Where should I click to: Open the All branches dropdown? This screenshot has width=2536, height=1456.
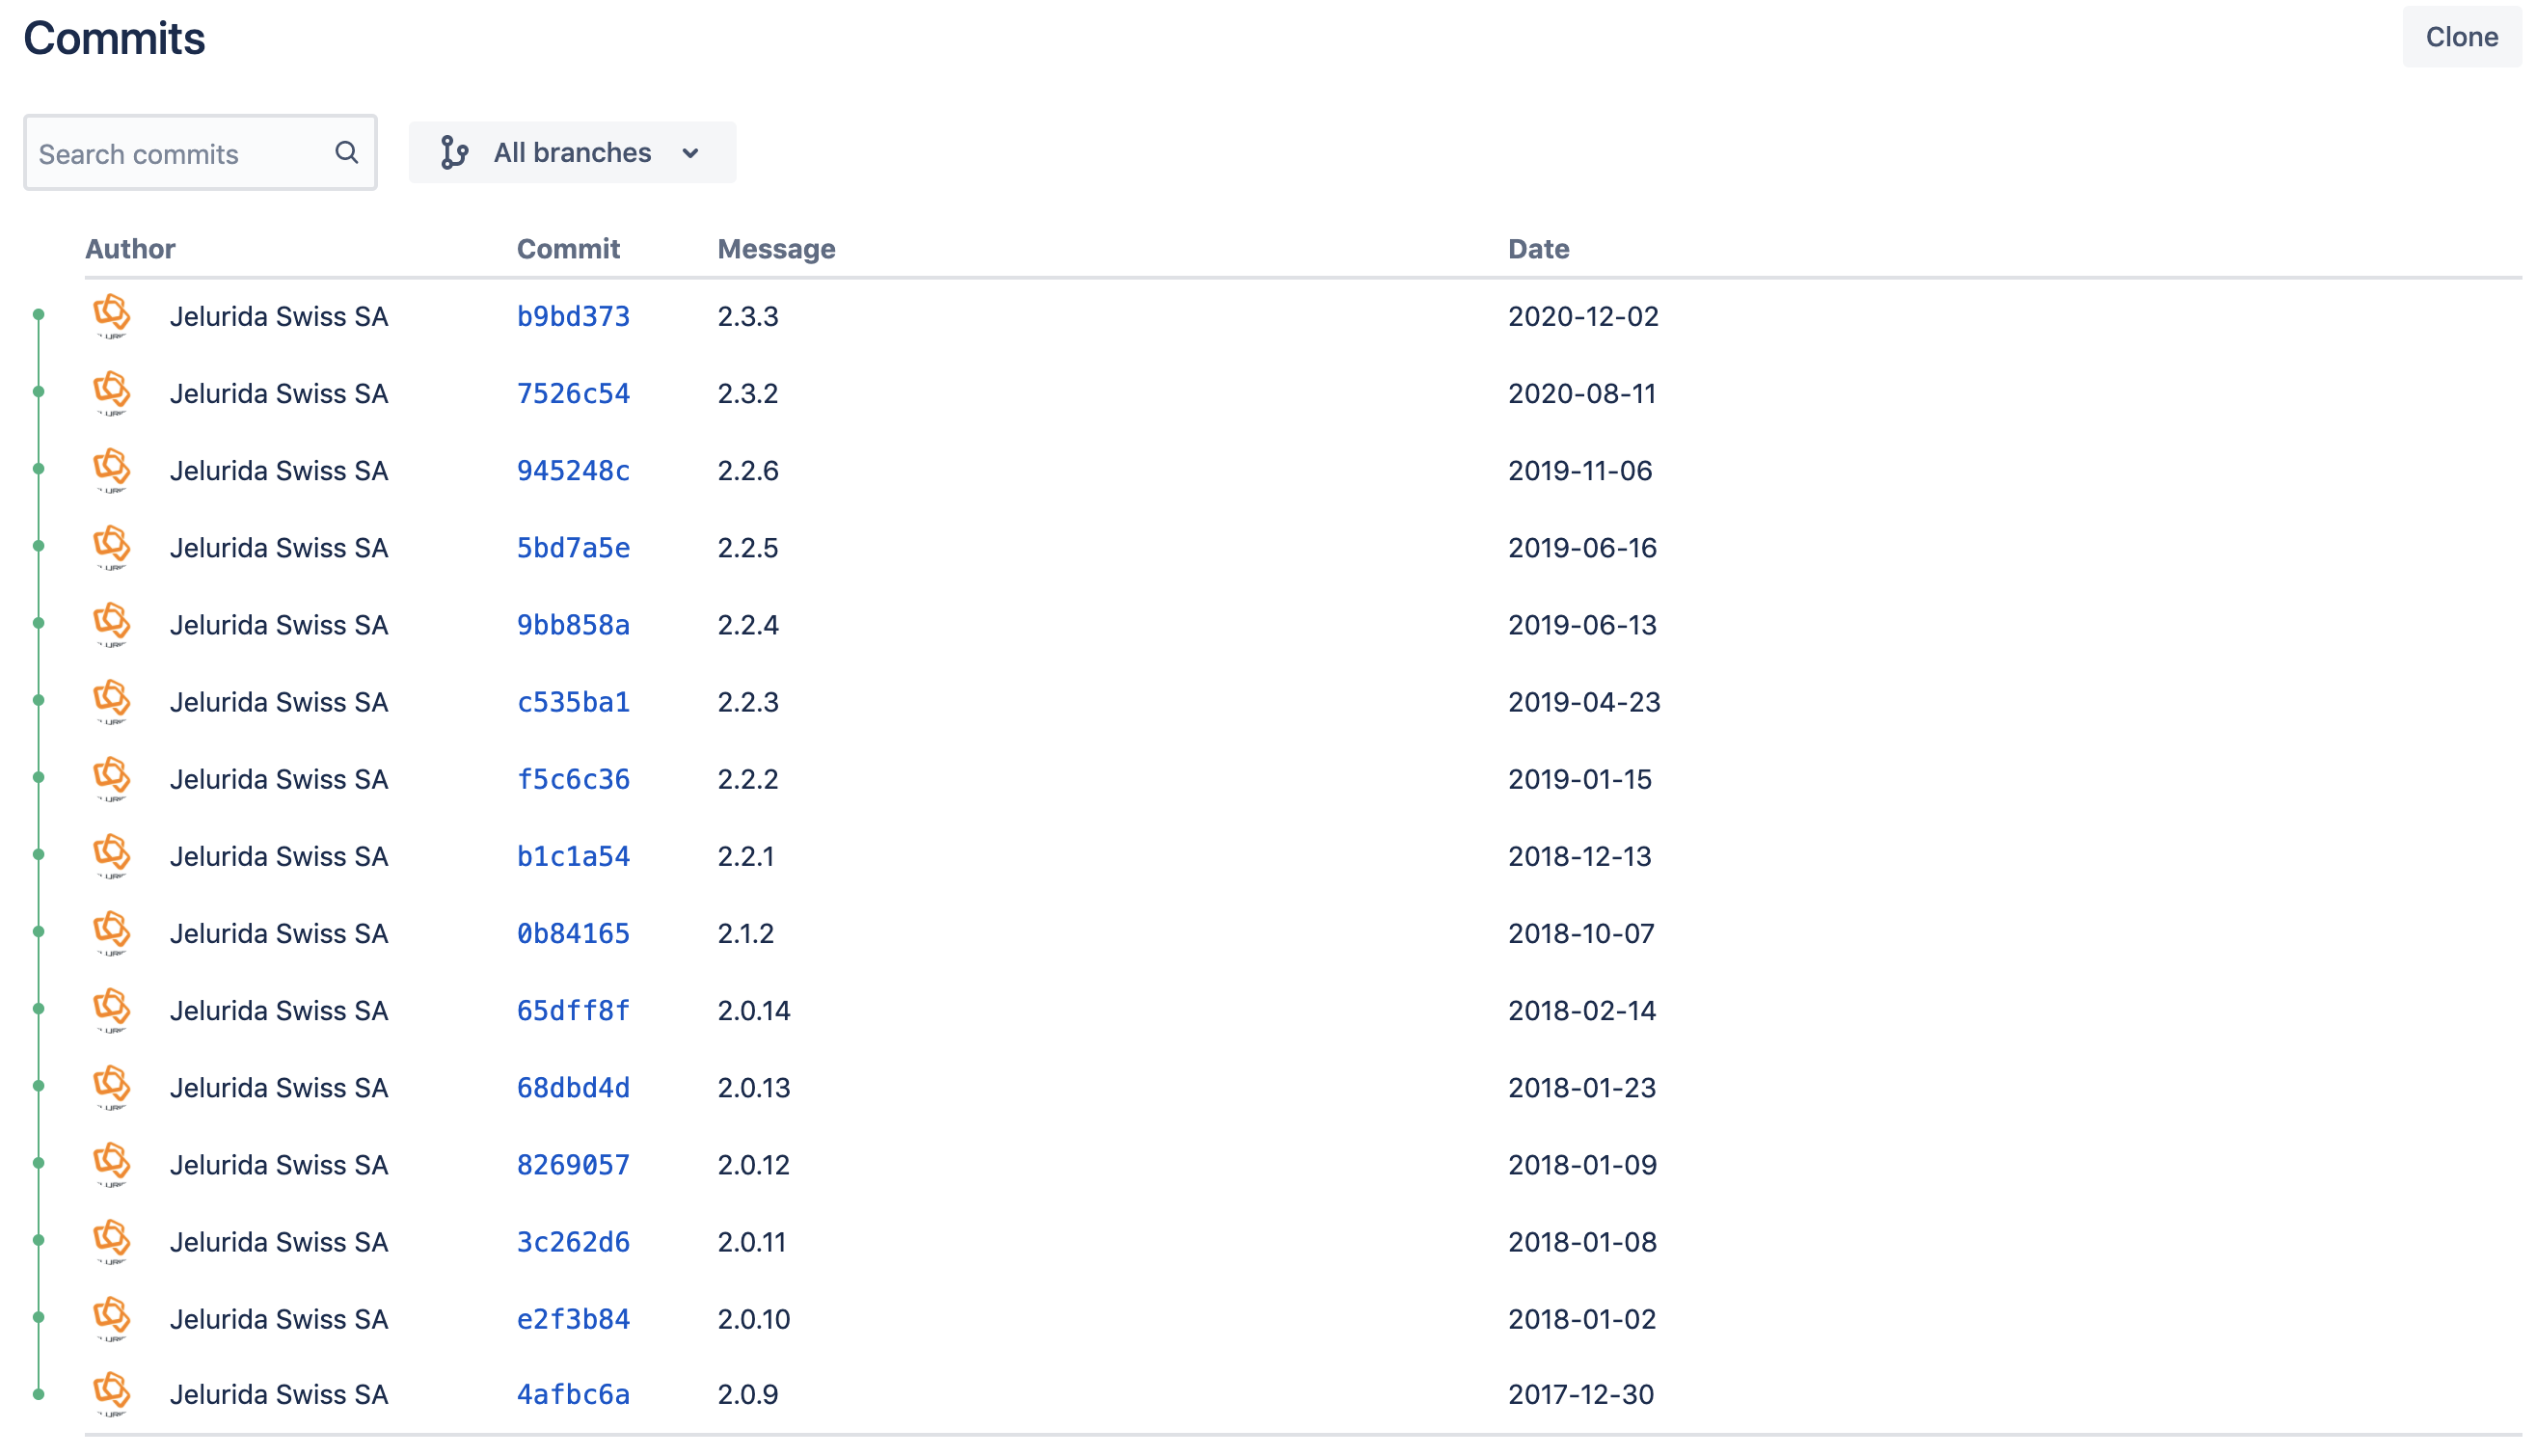coord(572,152)
